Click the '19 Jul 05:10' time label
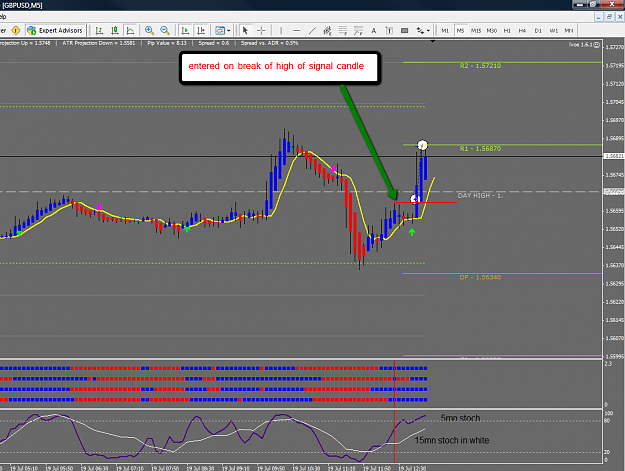This screenshot has height=471, width=625. tap(24, 468)
